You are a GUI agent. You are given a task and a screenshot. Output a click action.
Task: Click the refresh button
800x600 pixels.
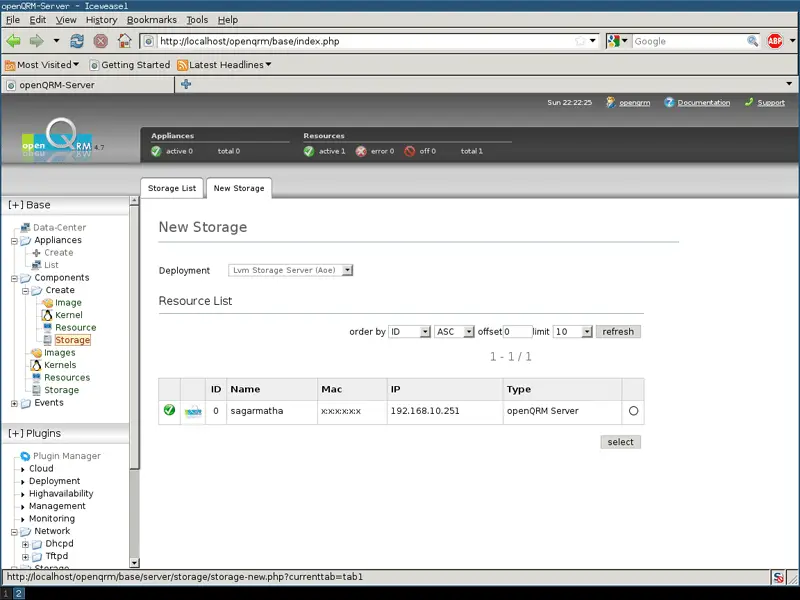618,332
